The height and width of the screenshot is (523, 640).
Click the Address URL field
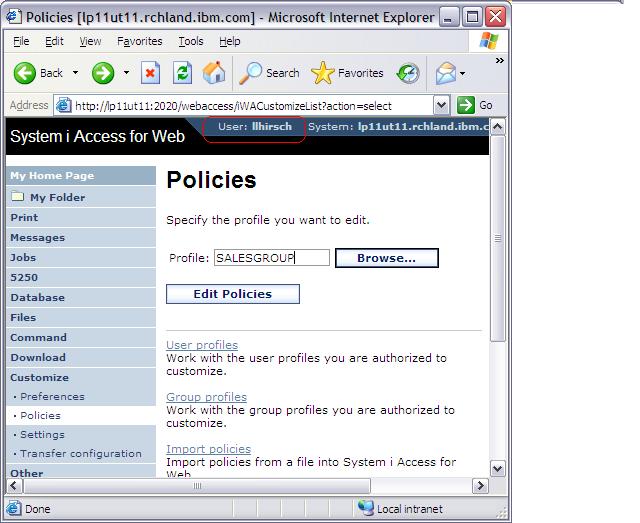(252, 106)
